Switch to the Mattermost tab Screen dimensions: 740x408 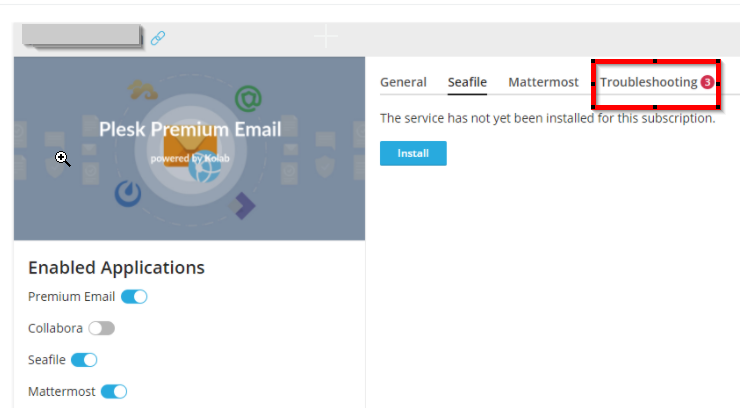tap(543, 82)
